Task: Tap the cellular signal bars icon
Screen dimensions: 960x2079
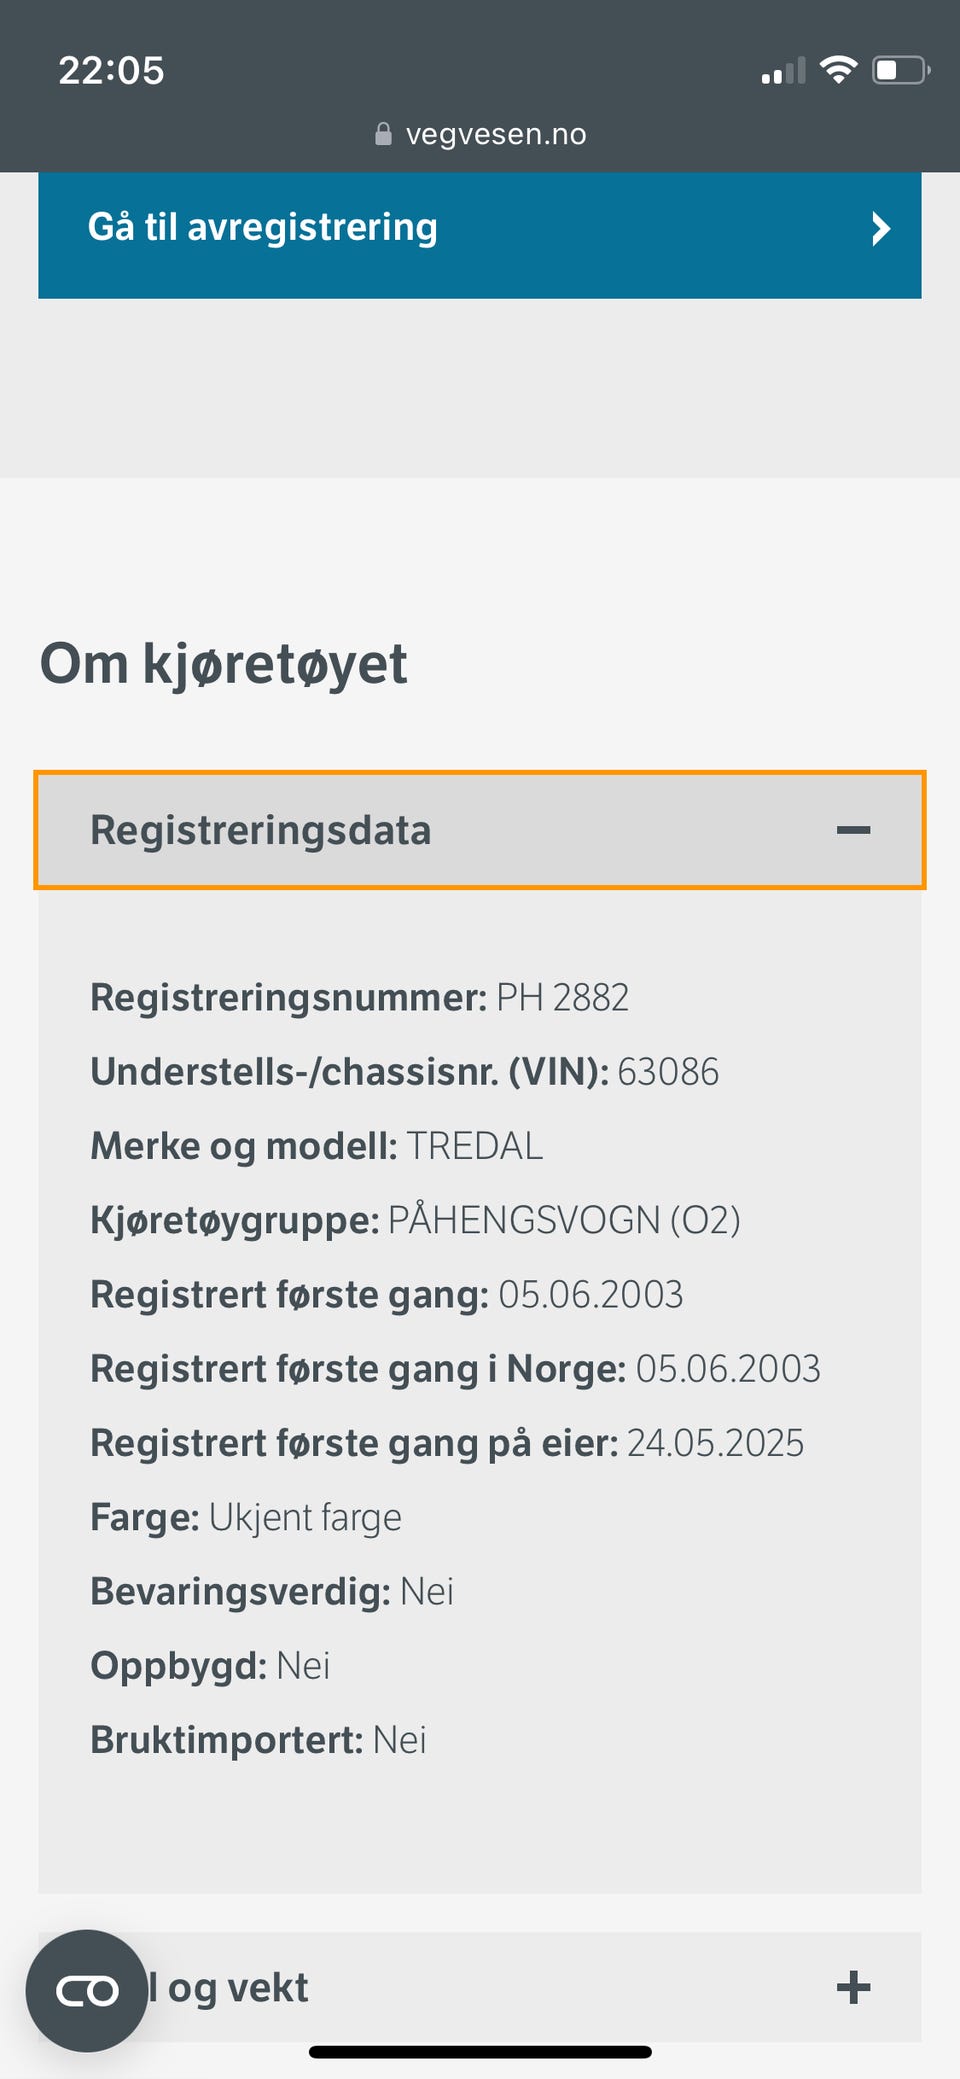Action: pyautogui.click(x=783, y=72)
